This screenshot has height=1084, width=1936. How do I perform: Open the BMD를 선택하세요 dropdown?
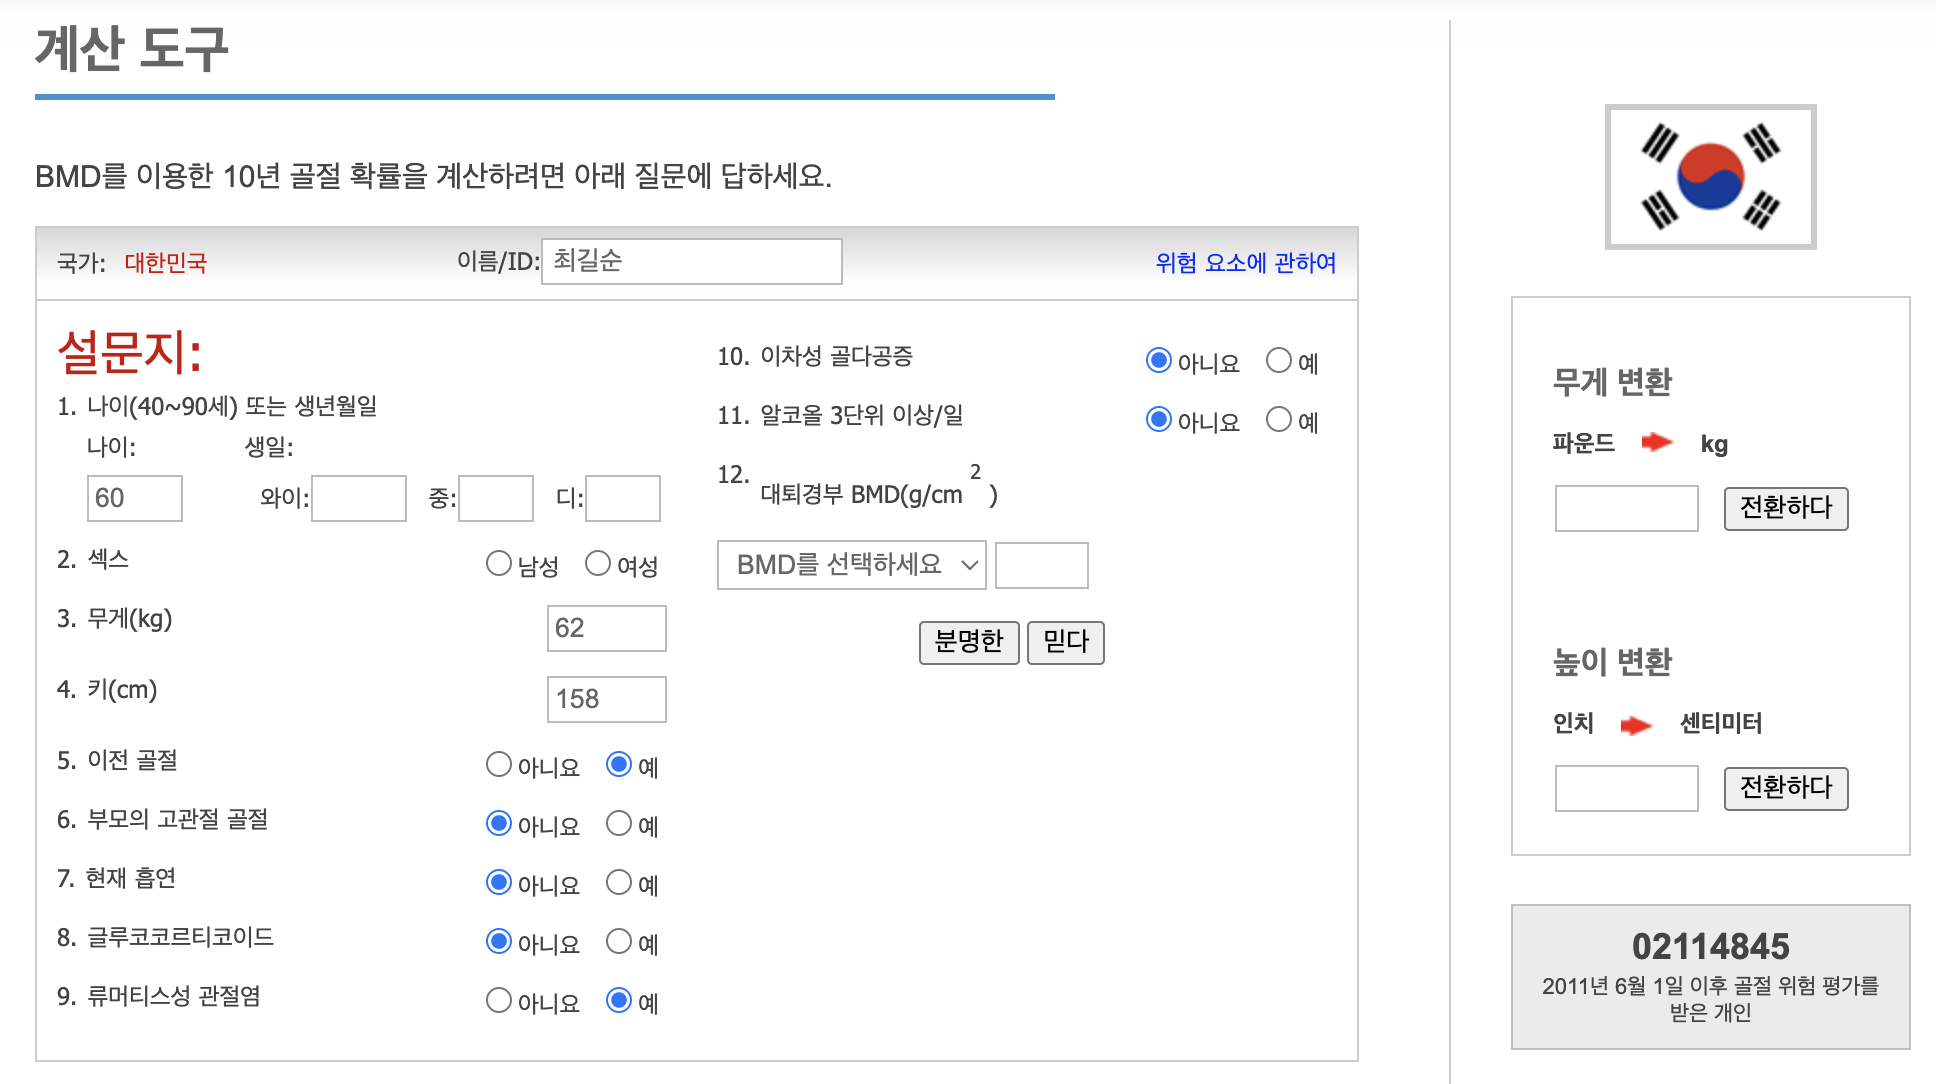coord(851,564)
